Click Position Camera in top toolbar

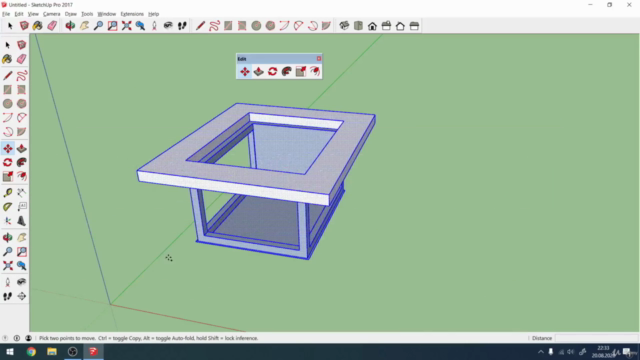coord(154,26)
